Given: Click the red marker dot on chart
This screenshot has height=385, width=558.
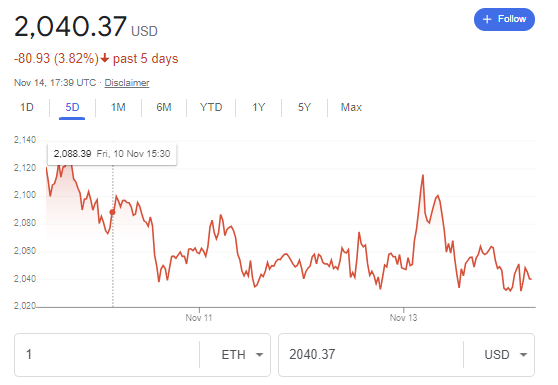Looking at the screenshot, I should [x=112, y=212].
